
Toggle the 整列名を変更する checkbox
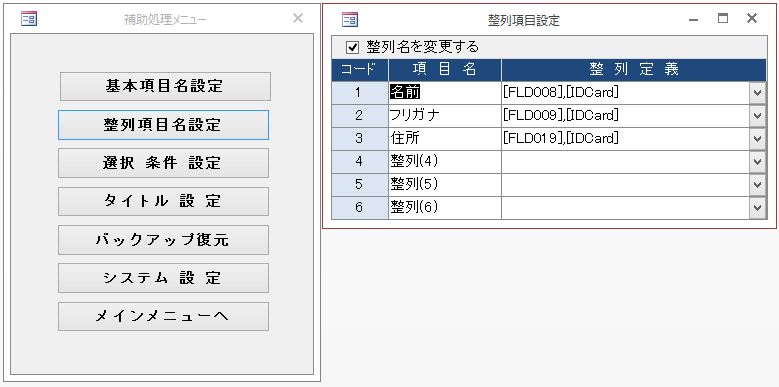352,47
